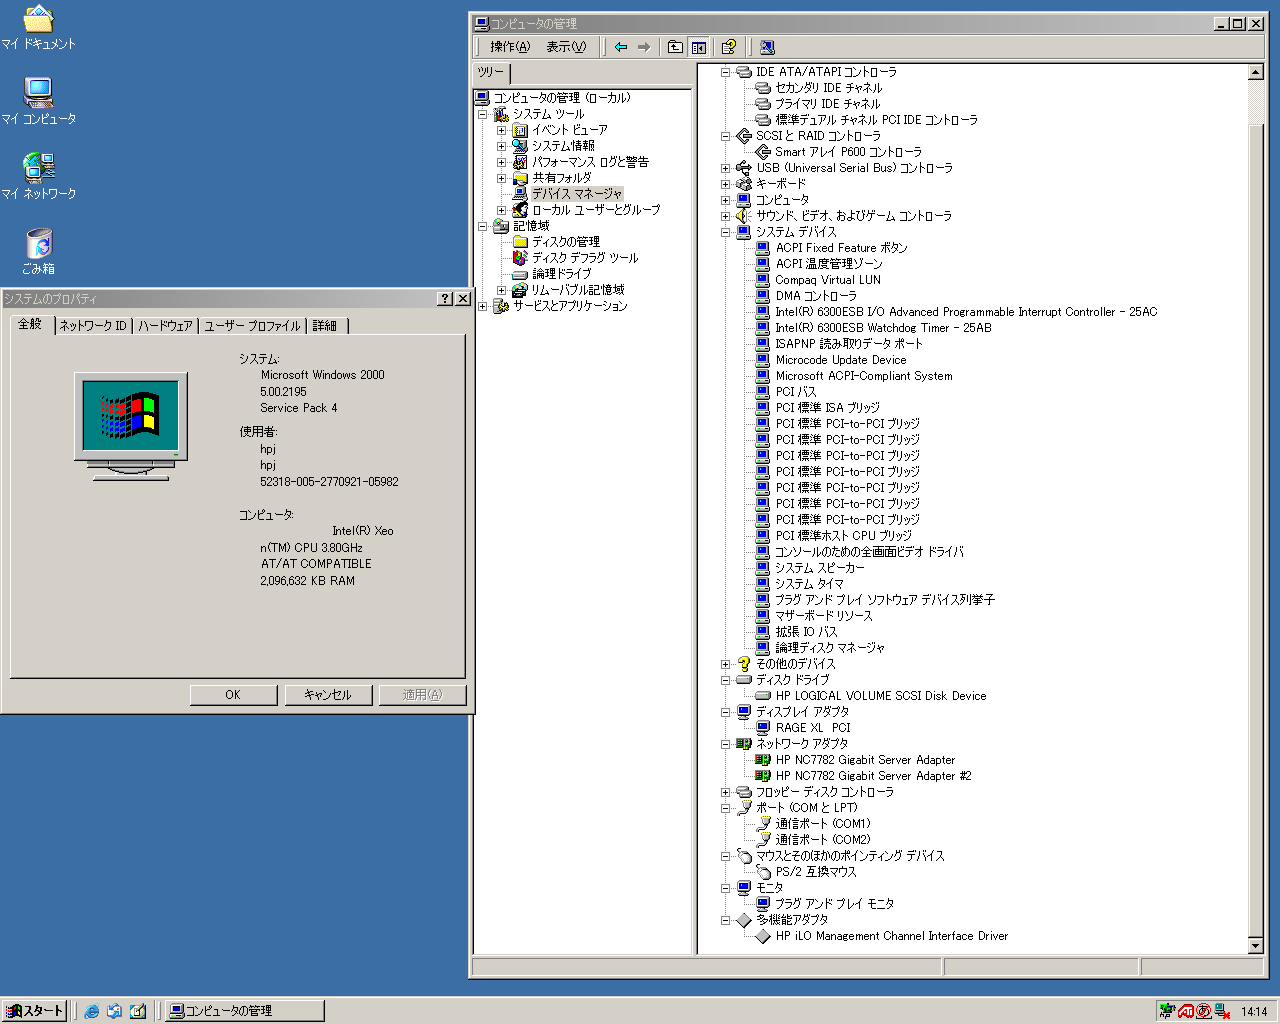Expand サービスとアプリケーション node
The height and width of the screenshot is (1024, 1280).
coord(483,306)
